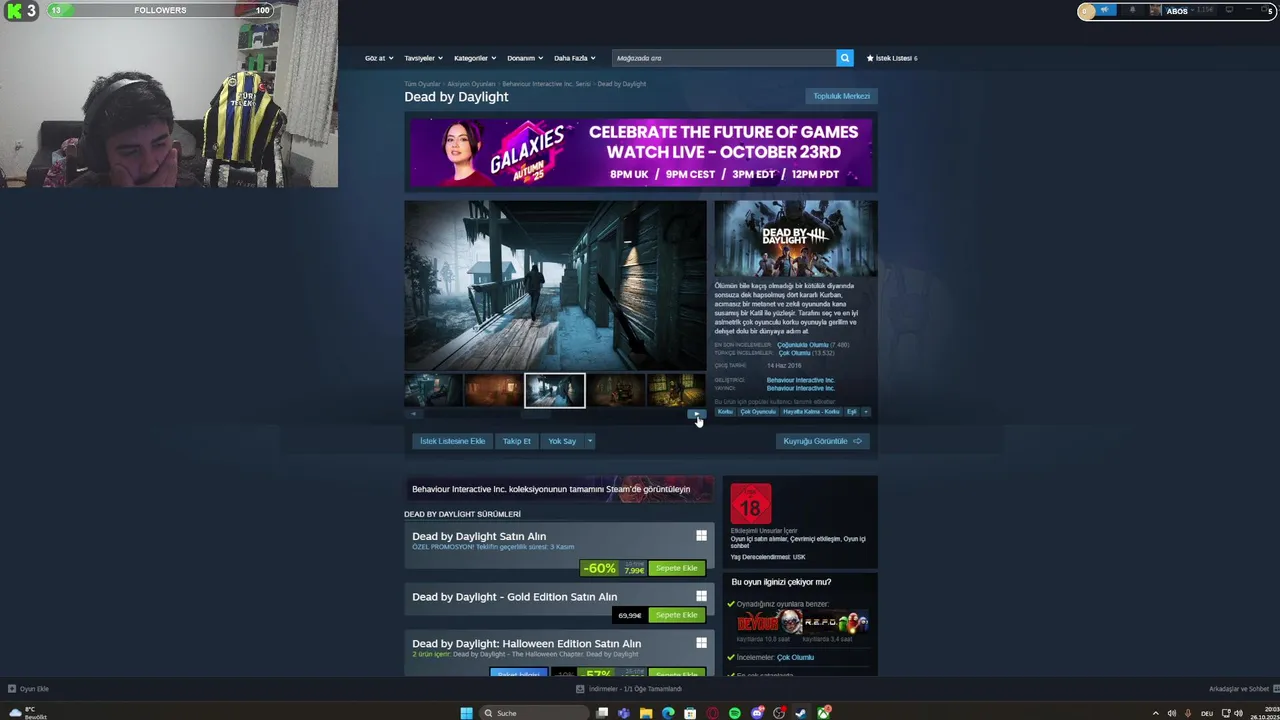Open the Steam account avatar menu
This screenshot has height=720, width=1280.
[1156, 11]
